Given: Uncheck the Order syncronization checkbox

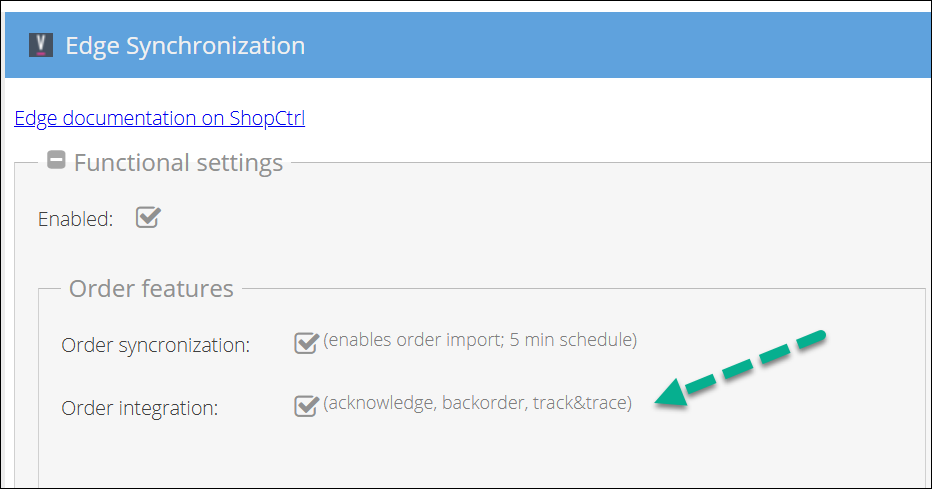Looking at the screenshot, I should pyautogui.click(x=306, y=343).
